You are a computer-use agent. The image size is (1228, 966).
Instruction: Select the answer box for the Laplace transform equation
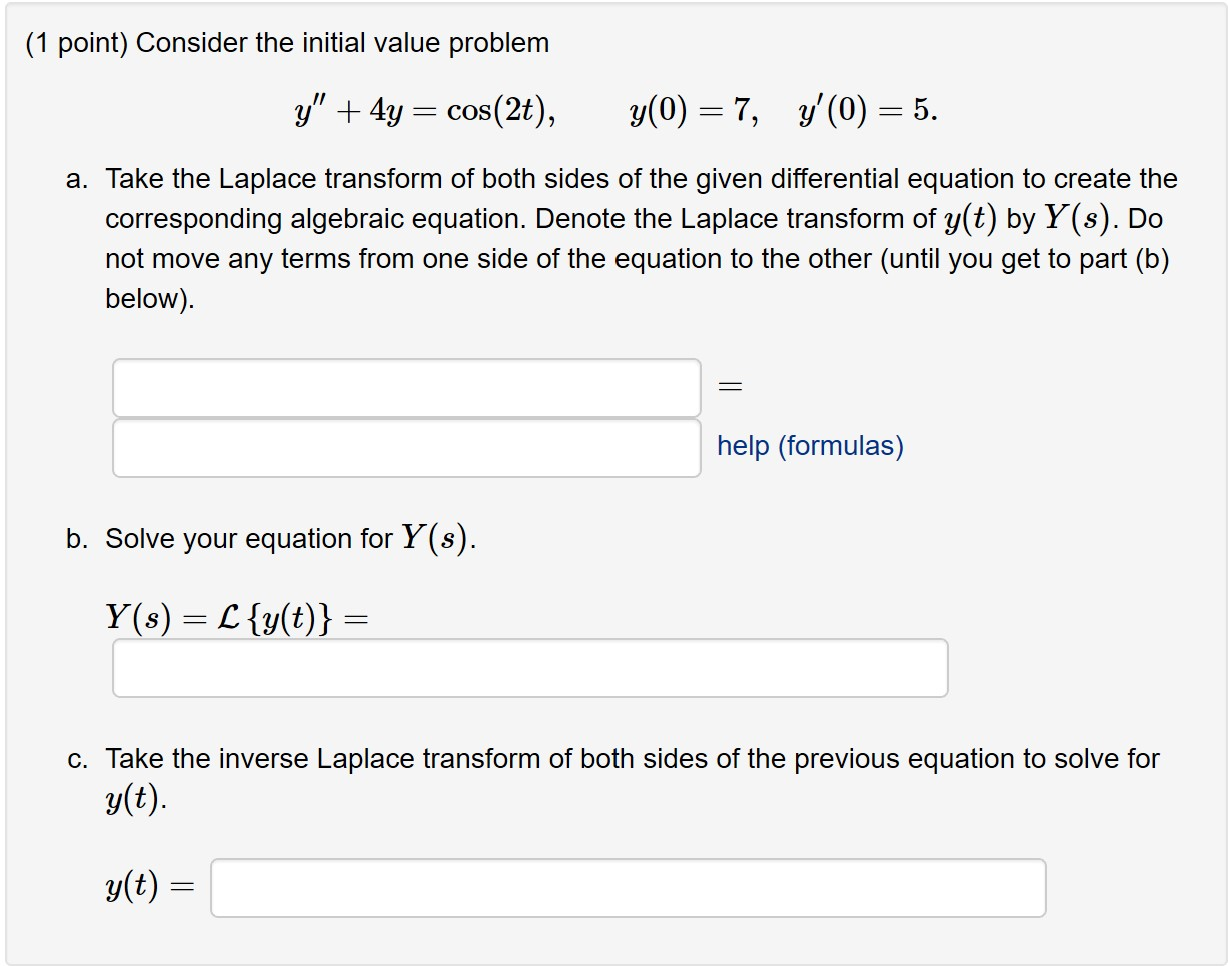pos(407,387)
